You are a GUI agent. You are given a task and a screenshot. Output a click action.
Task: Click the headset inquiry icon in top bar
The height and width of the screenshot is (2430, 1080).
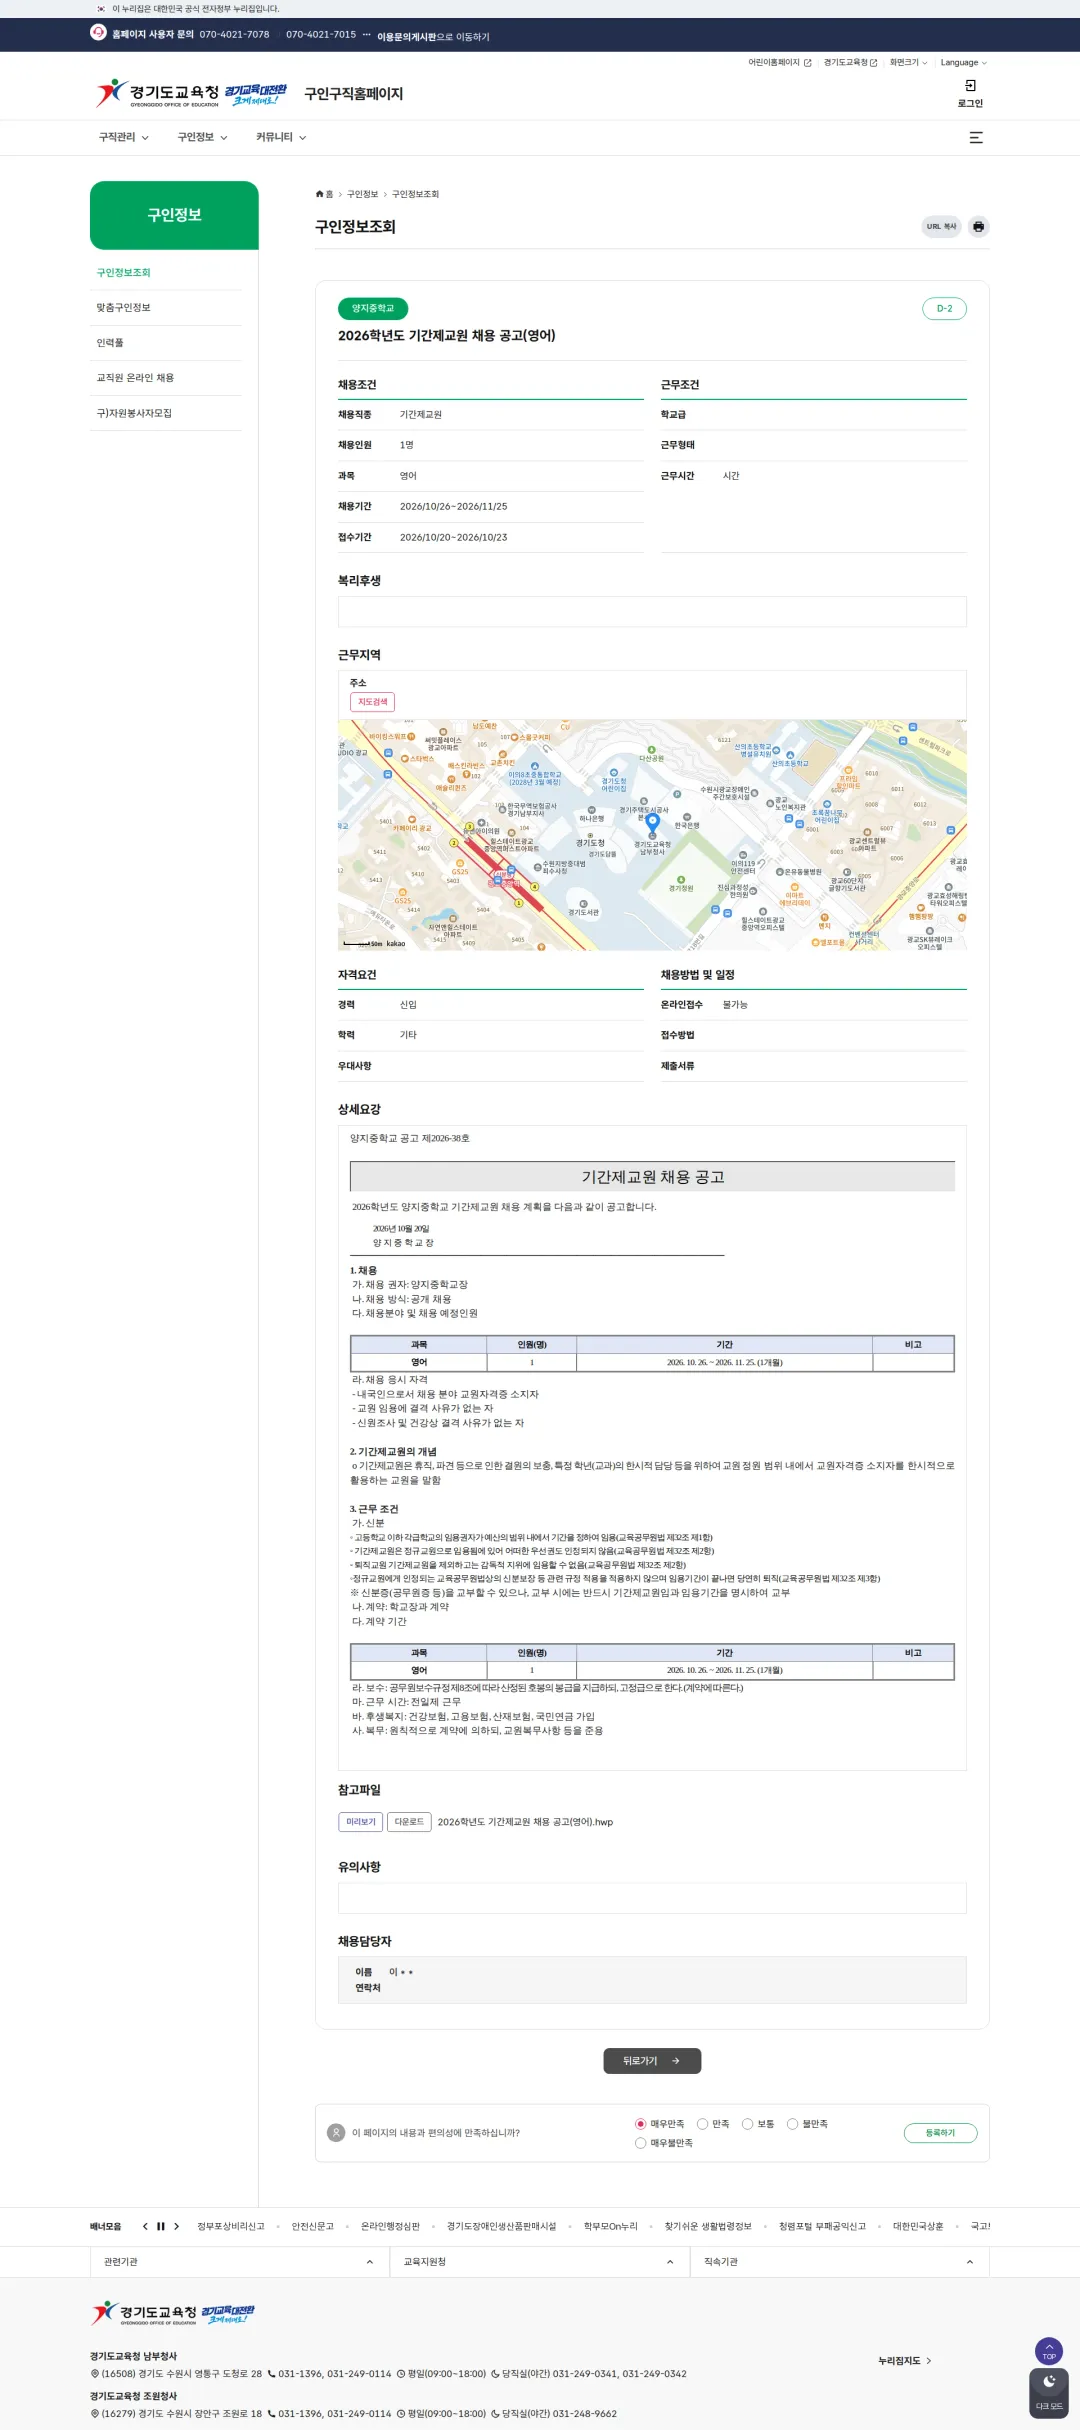click(98, 32)
